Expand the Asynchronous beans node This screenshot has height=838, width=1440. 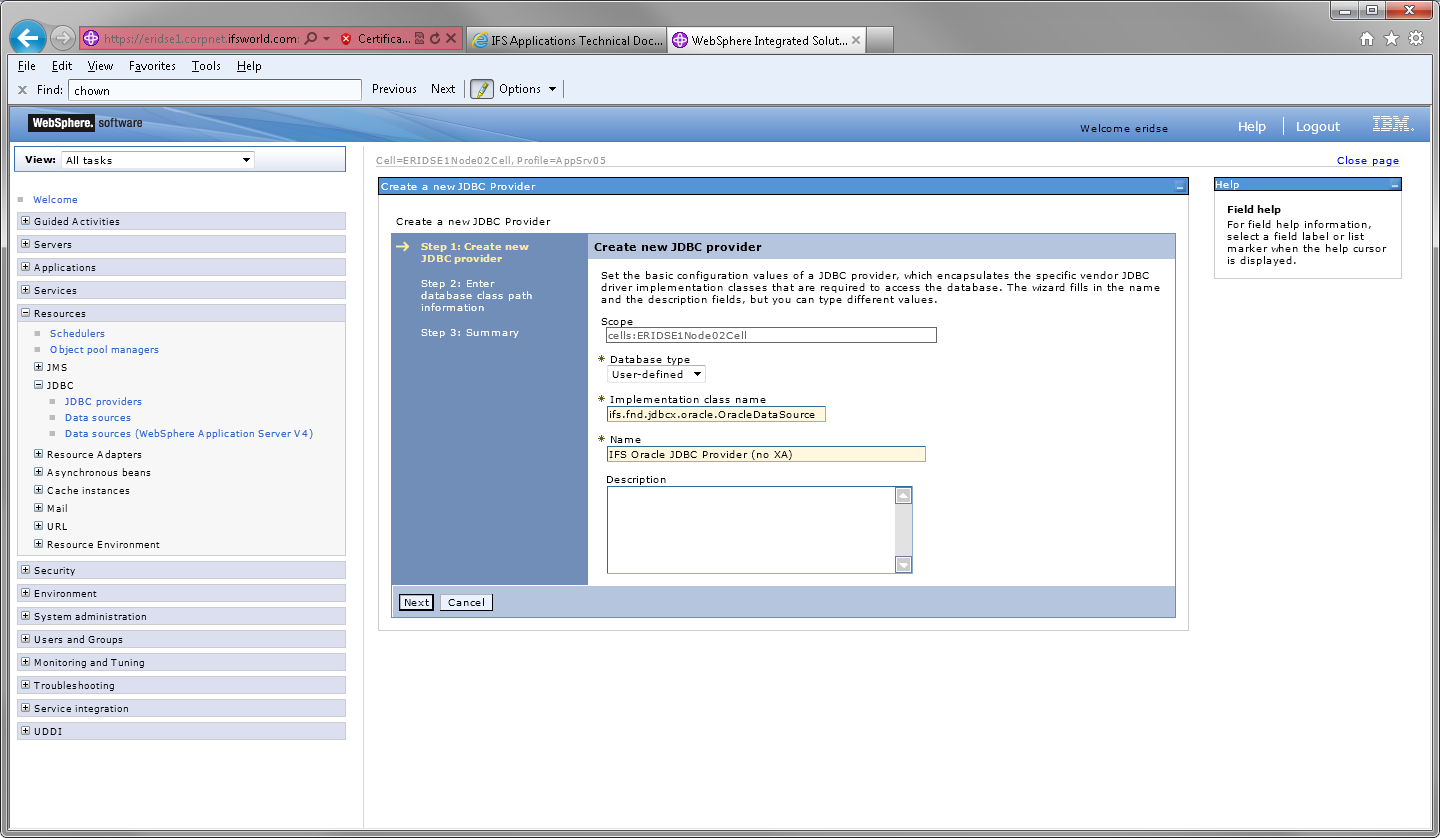click(39, 472)
